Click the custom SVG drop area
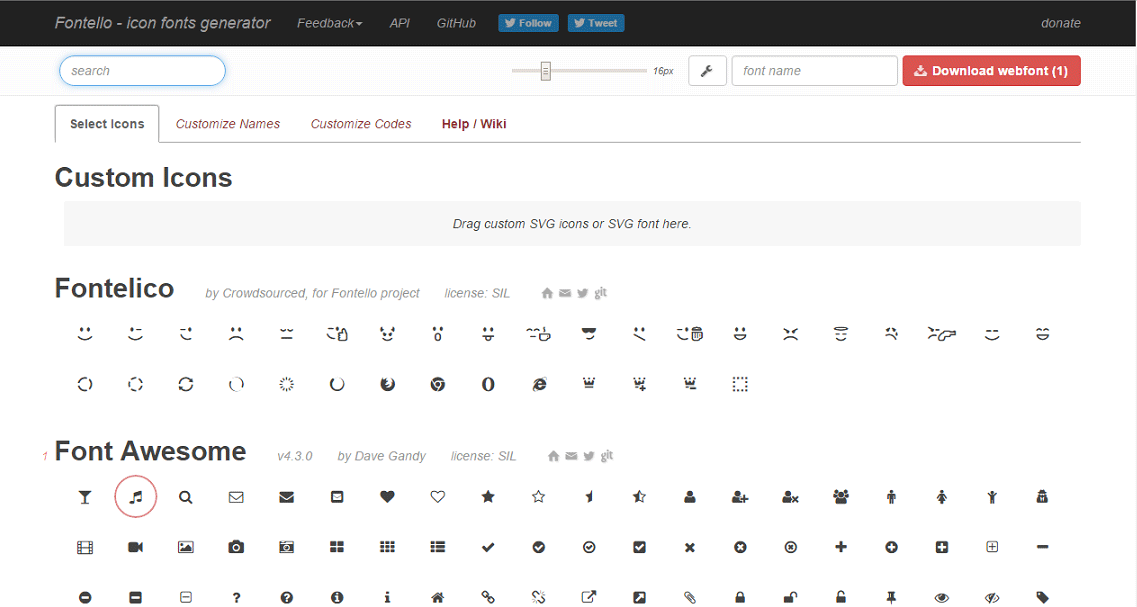 point(572,223)
